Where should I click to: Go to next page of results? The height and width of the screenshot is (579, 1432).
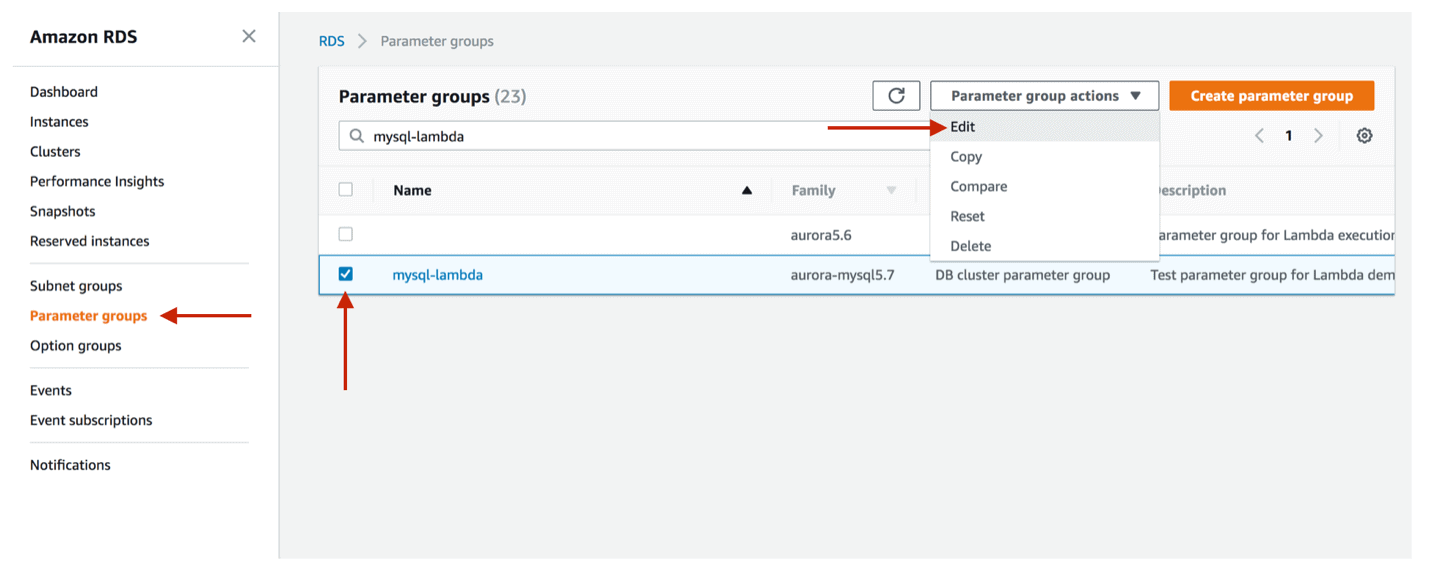1318,136
